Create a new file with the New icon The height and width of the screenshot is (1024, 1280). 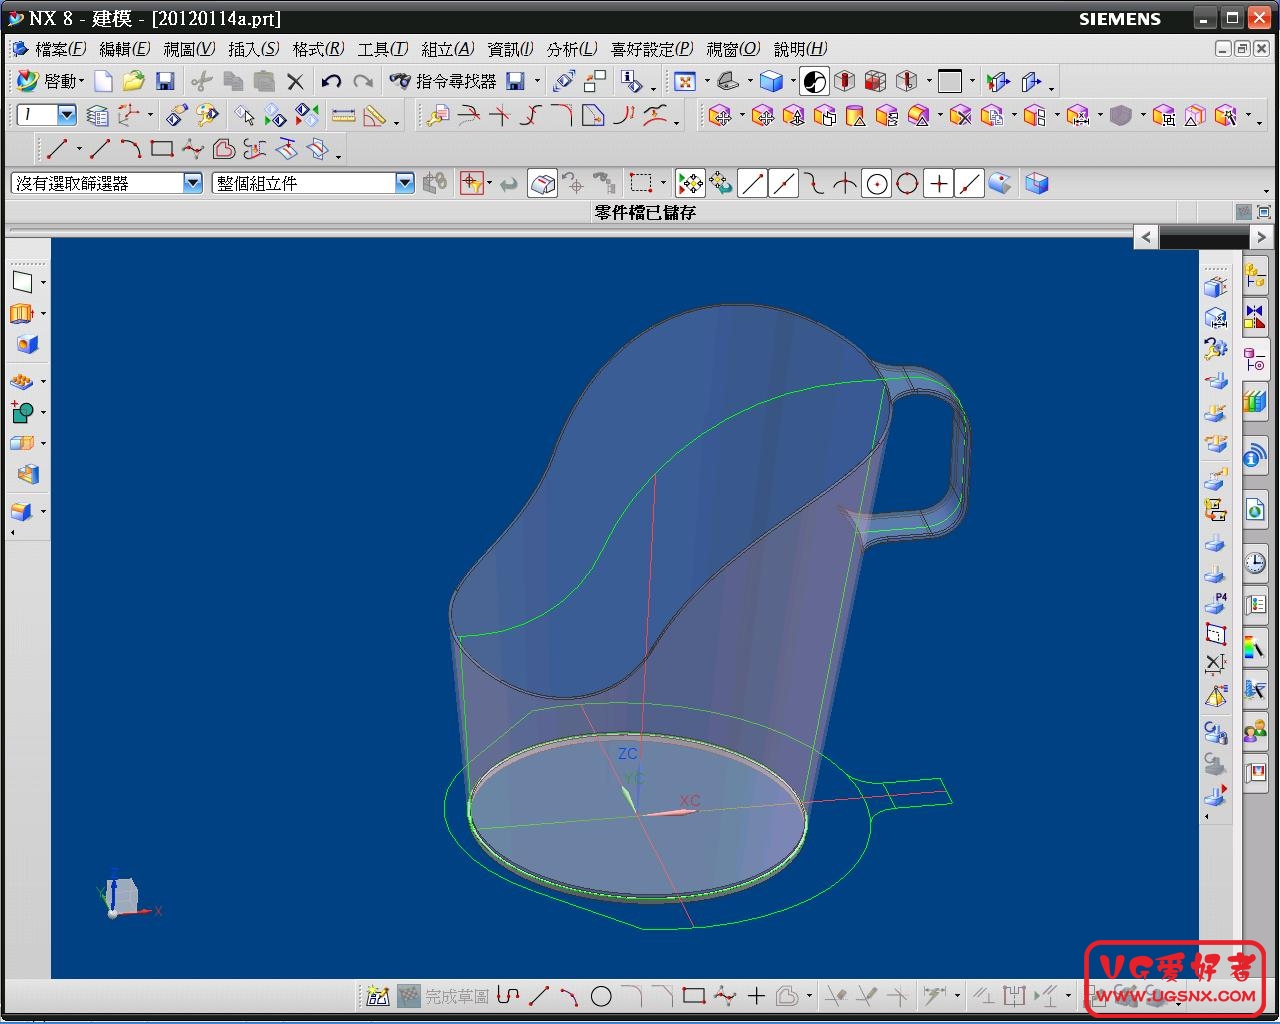pyautogui.click(x=103, y=81)
